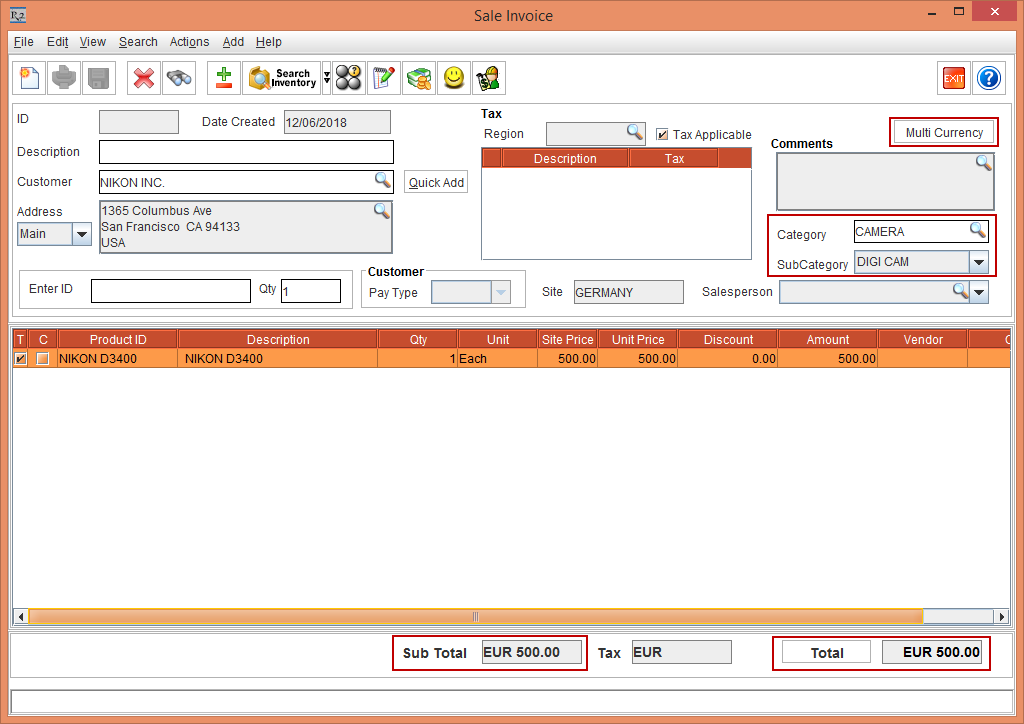The height and width of the screenshot is (724, 1024).
Task: Expand the Salesperson dropdown arrow
Action: (x=979, y=292)
